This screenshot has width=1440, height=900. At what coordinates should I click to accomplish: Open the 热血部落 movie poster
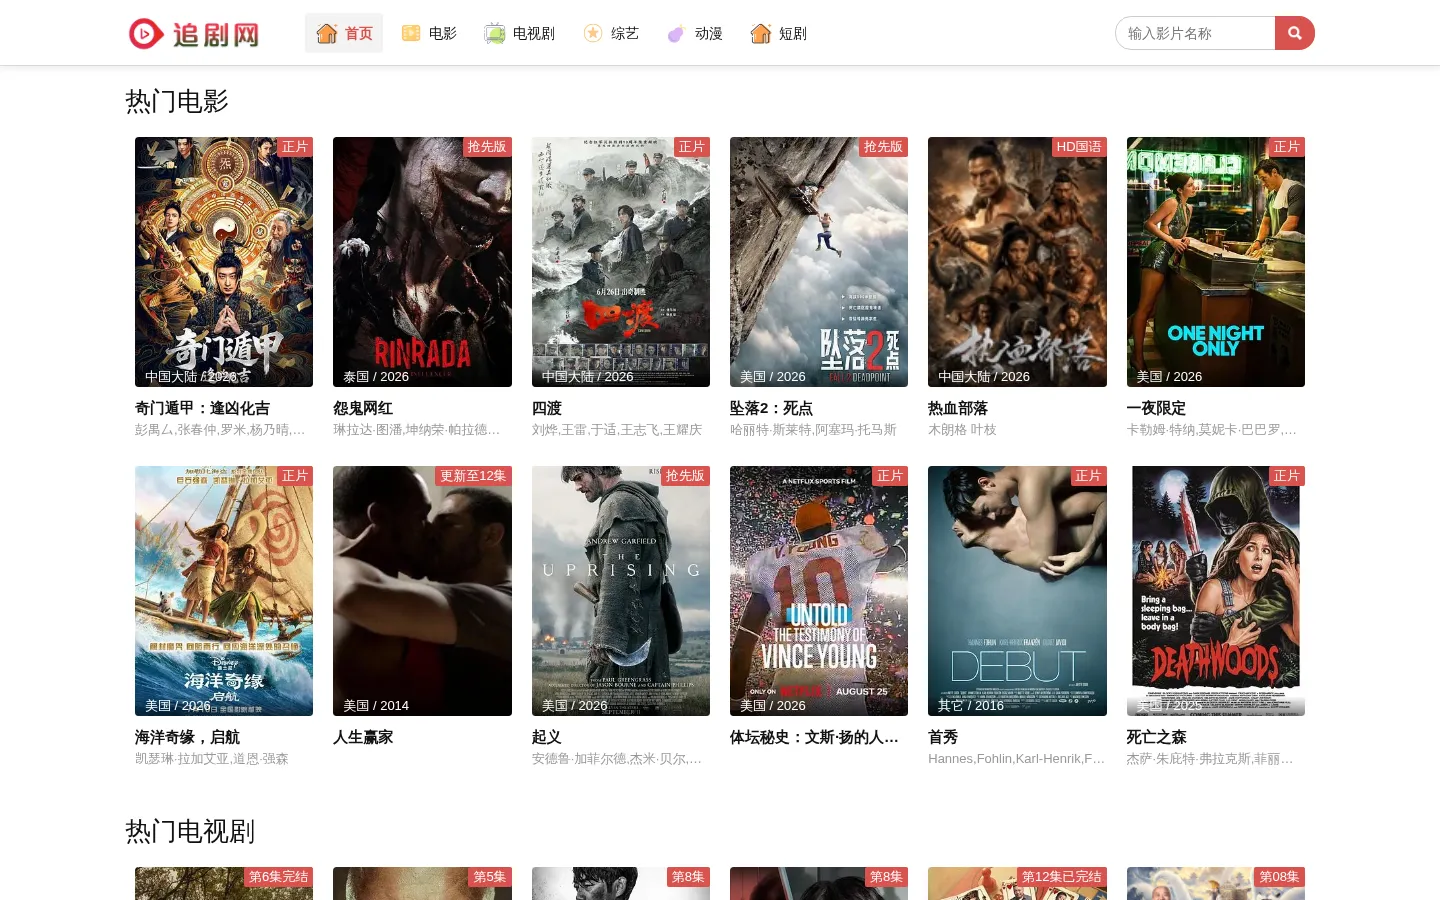pos(1017,262)
